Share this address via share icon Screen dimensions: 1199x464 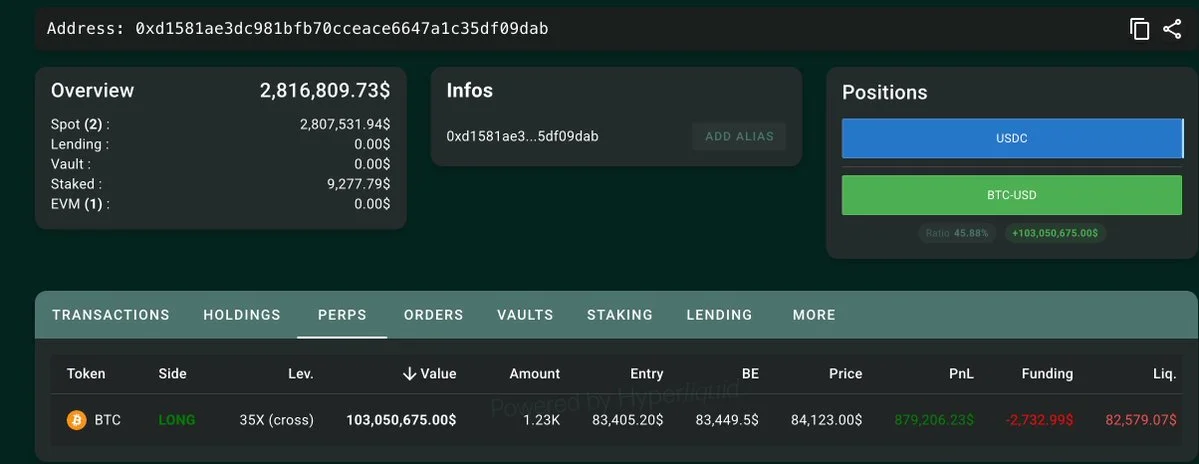point(1172,29)
